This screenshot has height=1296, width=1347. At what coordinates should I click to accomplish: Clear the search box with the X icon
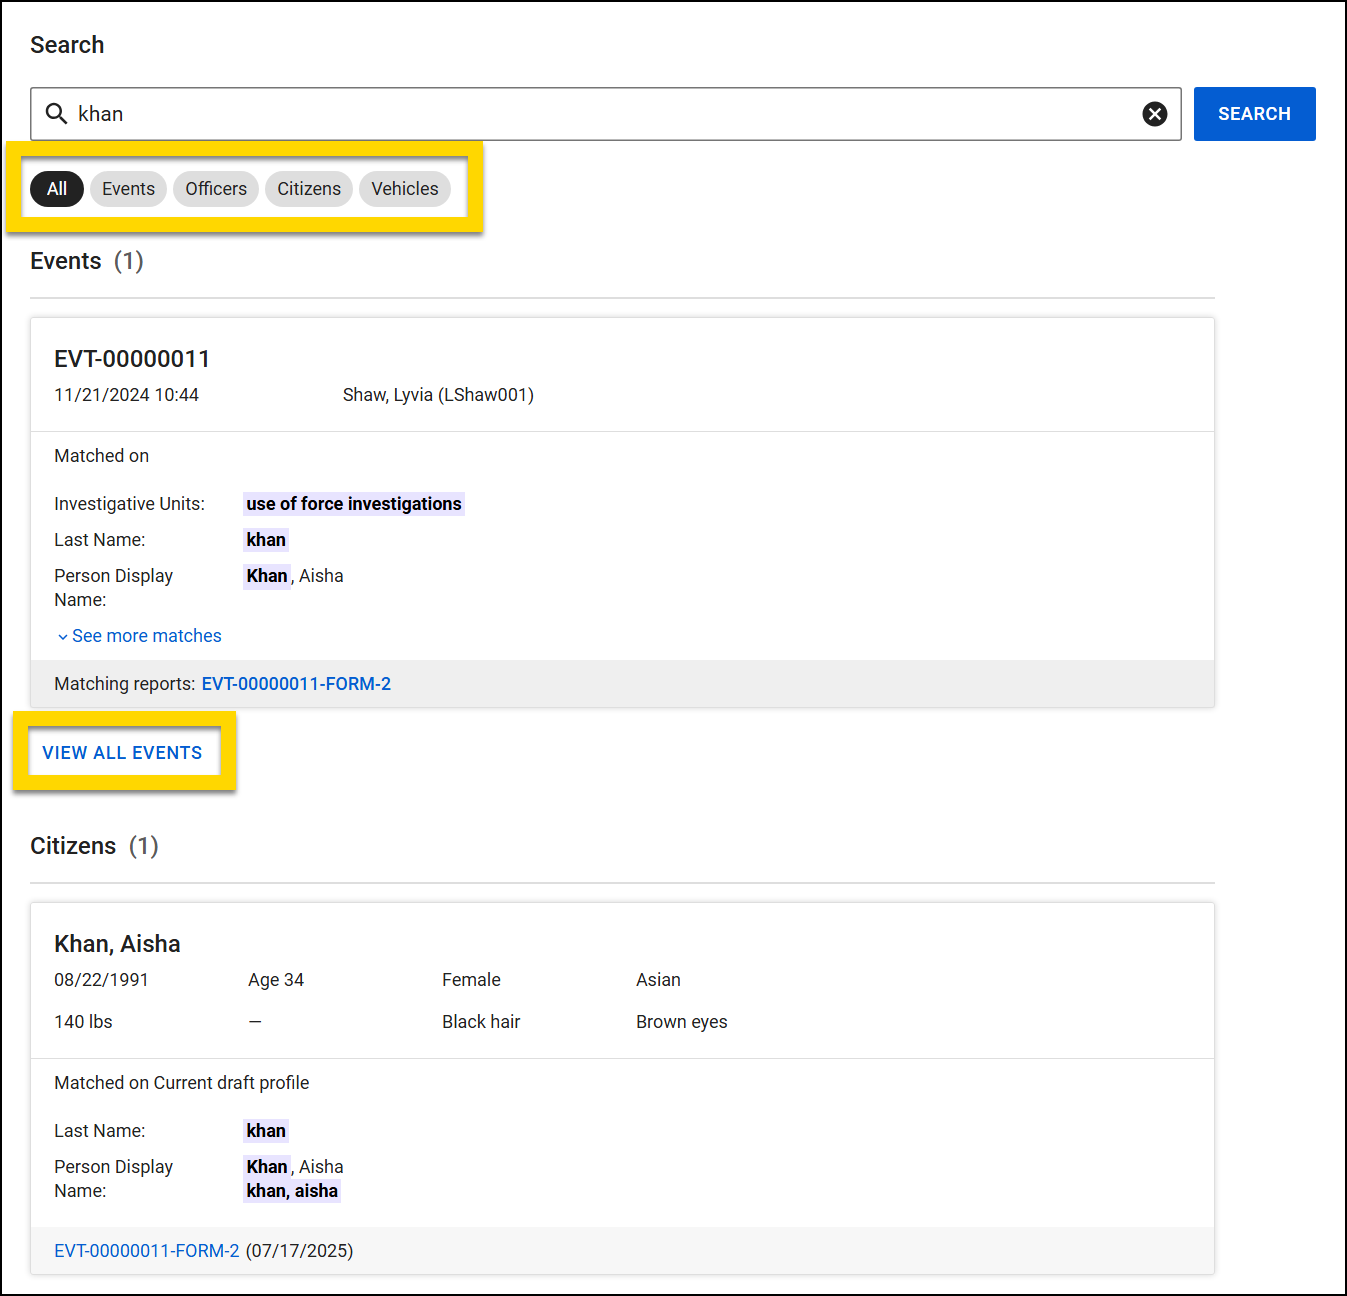click(1155, 114)
